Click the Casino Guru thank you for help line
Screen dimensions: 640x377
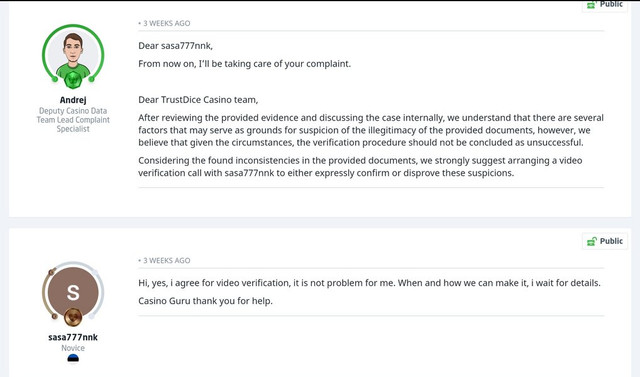205,301
